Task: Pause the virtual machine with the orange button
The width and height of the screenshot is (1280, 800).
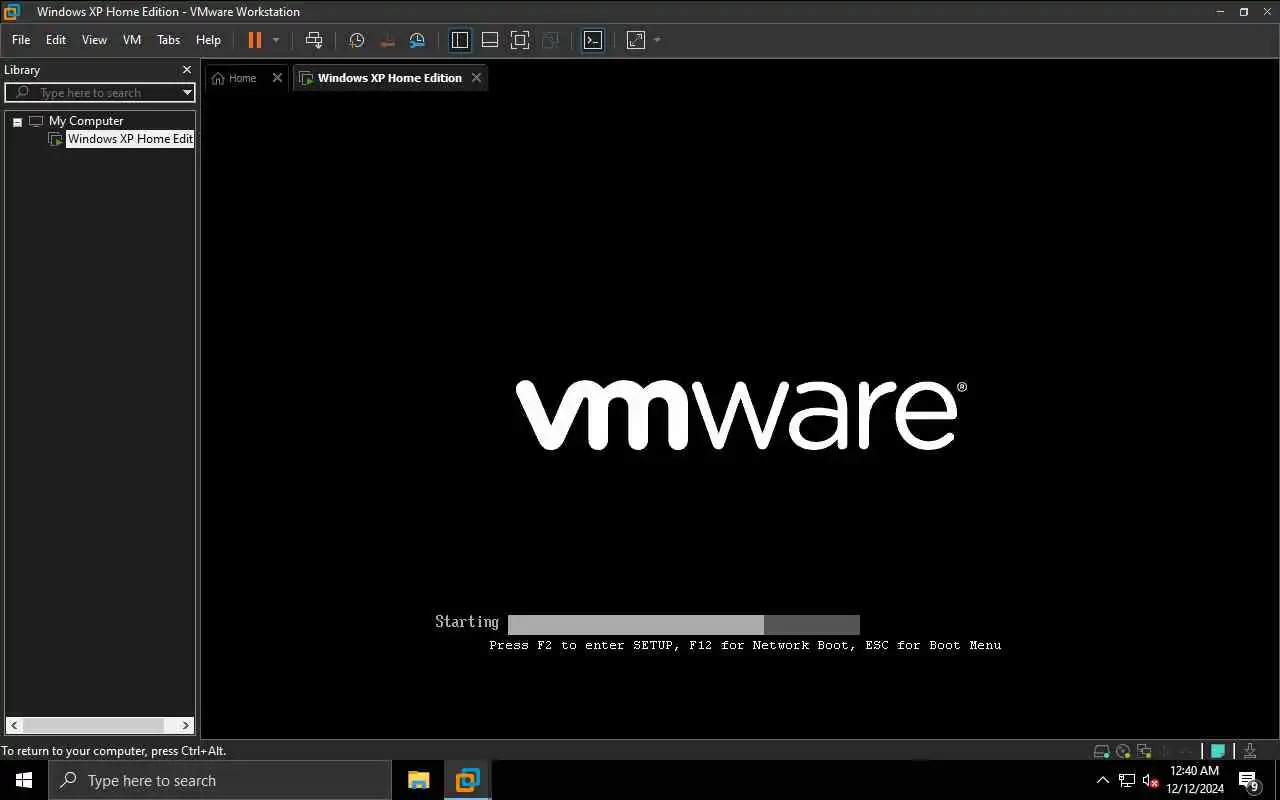Action: coord(254,40)
